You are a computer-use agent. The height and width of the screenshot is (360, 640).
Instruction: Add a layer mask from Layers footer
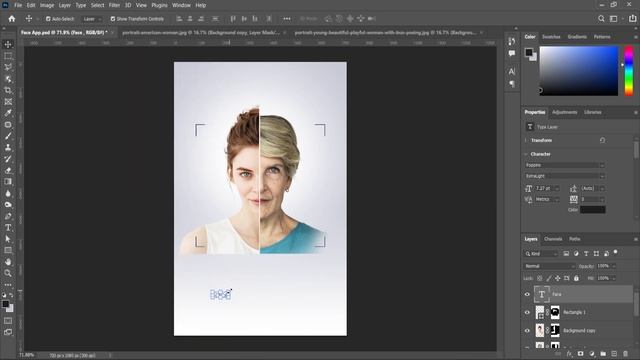click(580, 353)
